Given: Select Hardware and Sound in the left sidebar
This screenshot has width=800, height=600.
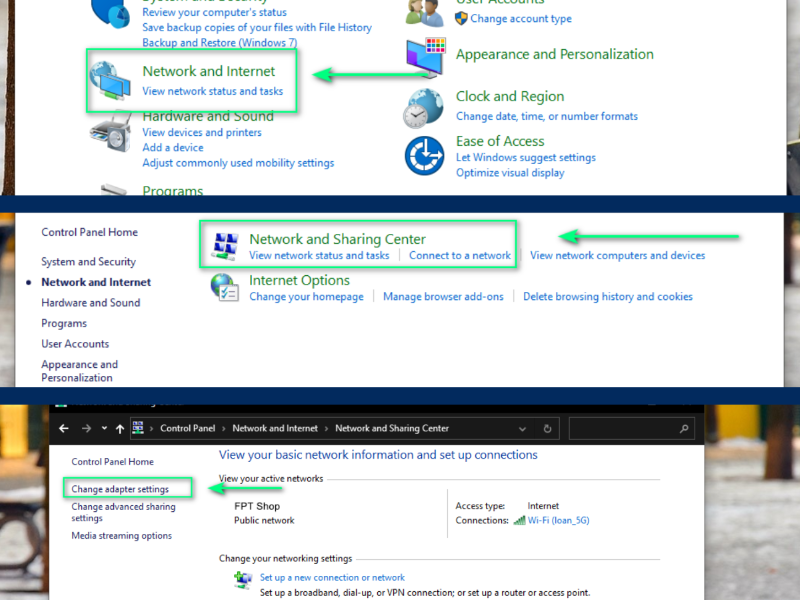Looking at the screenshot, I should click(x=91, y=303).
